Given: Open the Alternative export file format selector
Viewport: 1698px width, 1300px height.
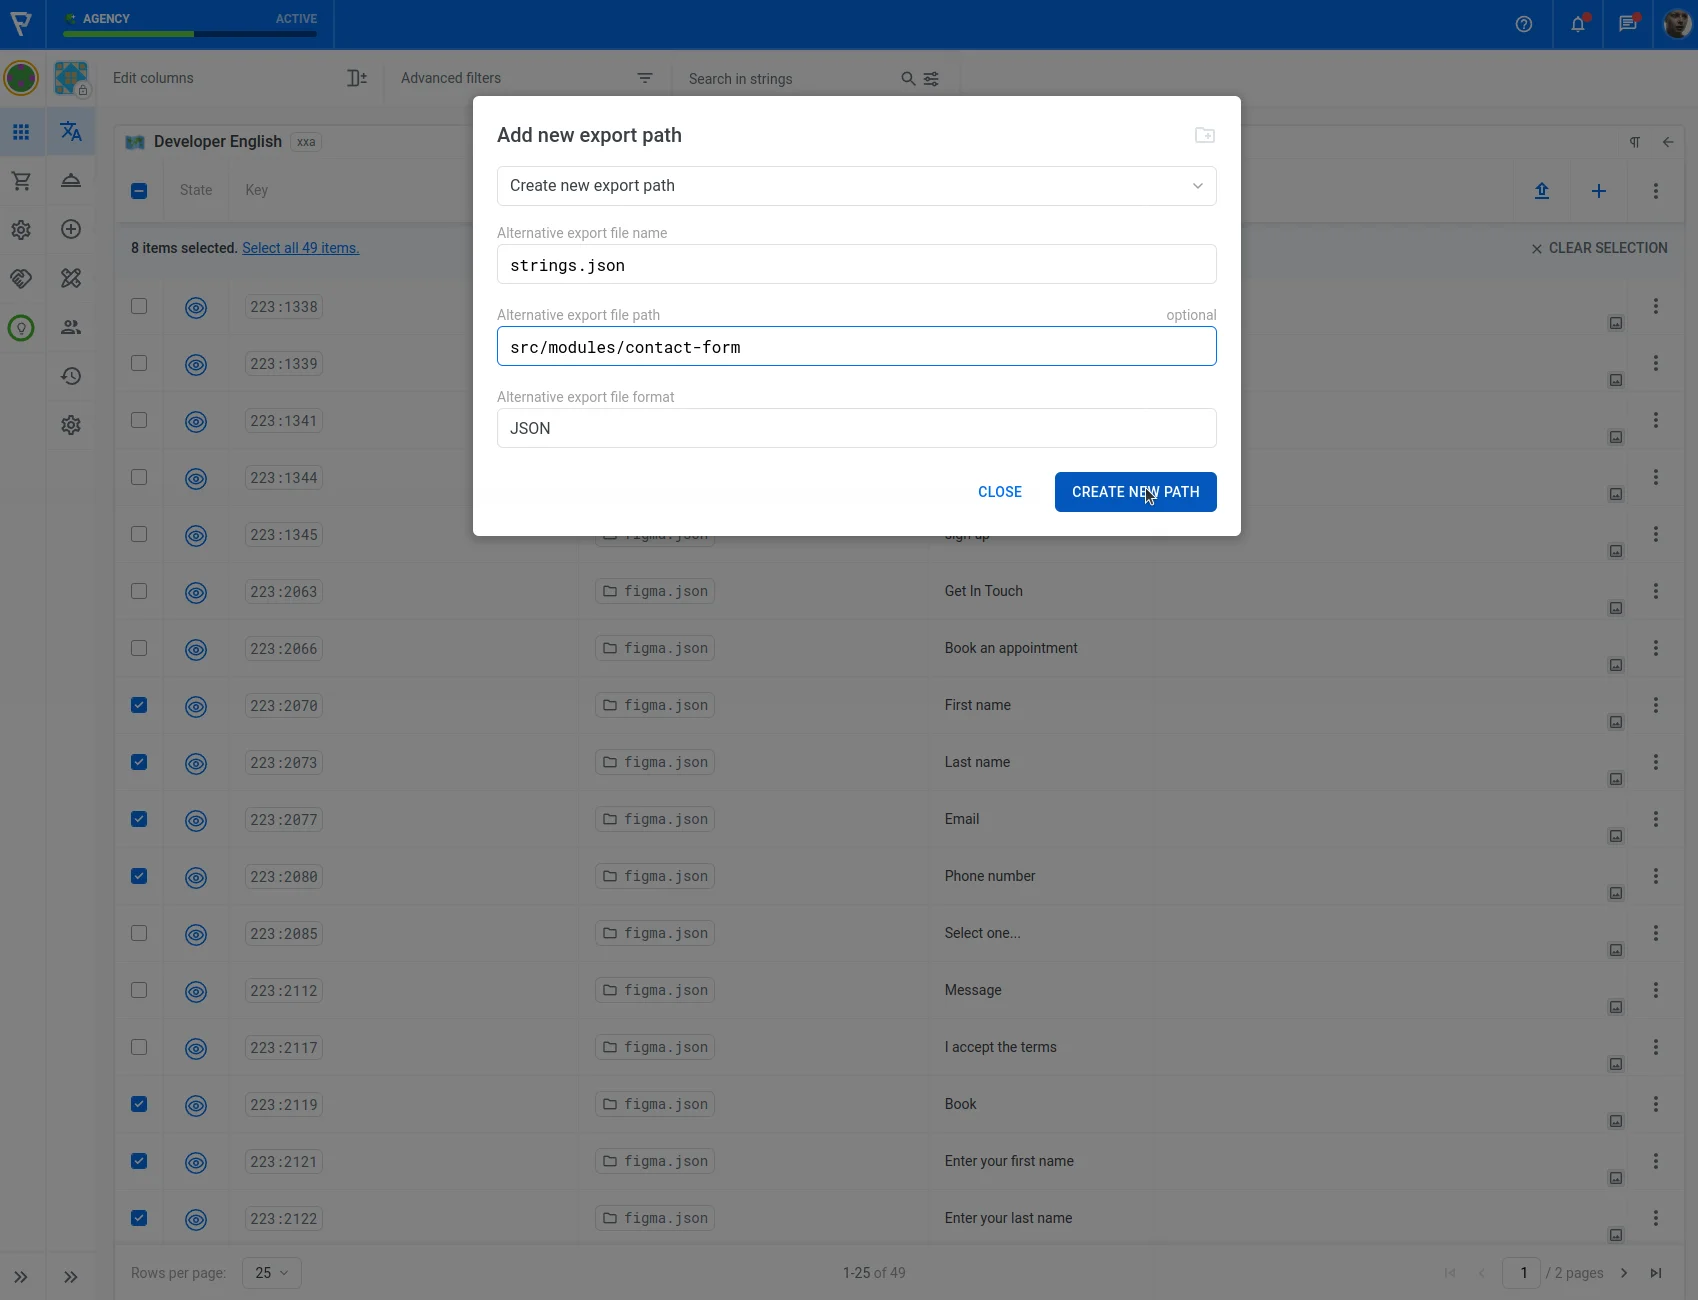Looking at the screenshot, I should click(x=856, y=428).
